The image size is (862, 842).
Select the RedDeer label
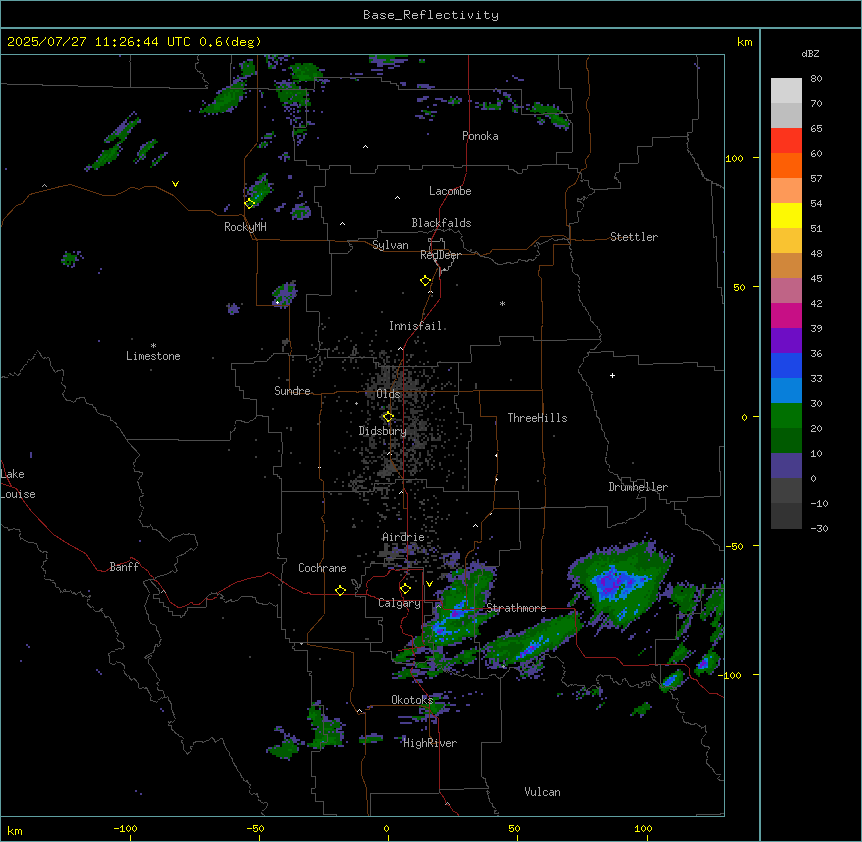(440, 255)
